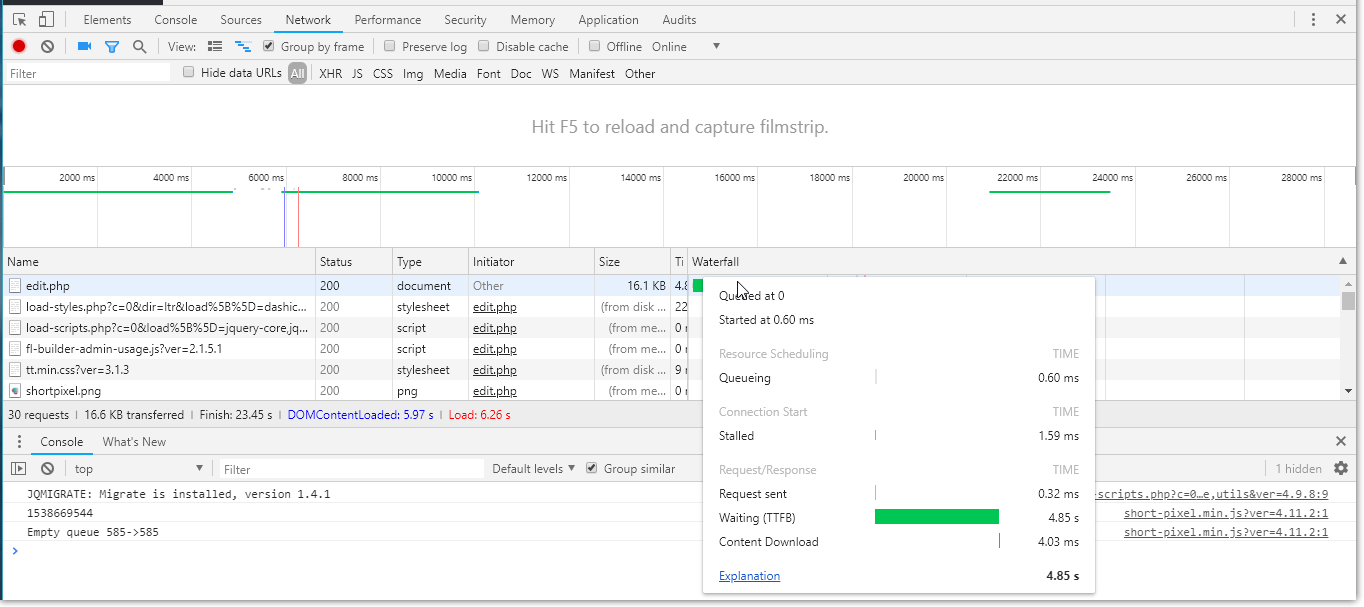The image size is (1364, 607).
Task: Open console settings gear
Action: click(x=1341, y=468)
